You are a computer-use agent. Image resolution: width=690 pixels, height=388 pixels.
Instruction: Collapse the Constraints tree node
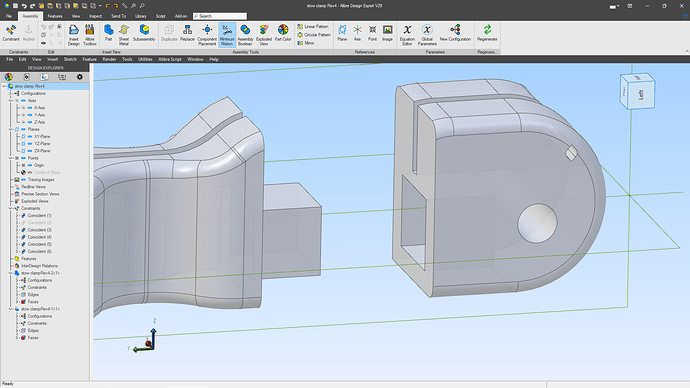[x=11, y=209]
